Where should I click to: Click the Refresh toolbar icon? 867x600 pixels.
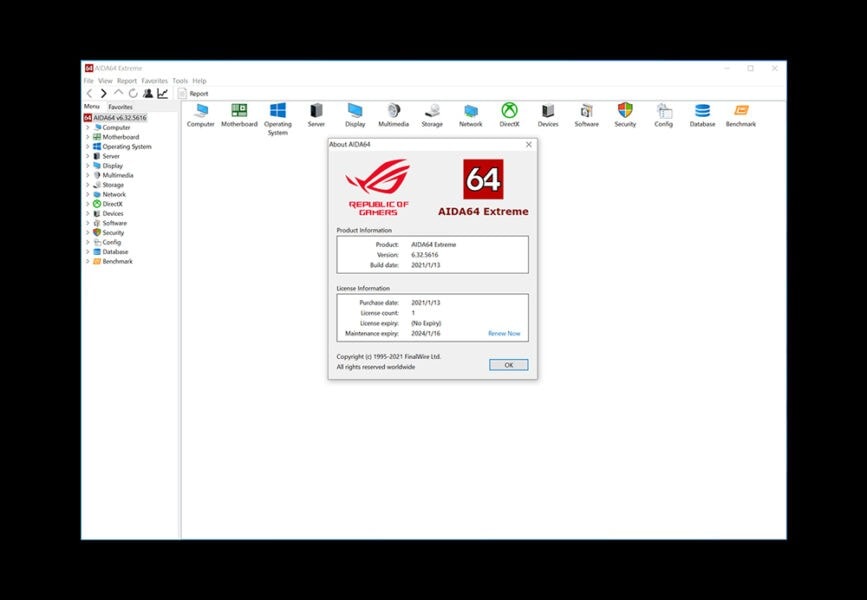point(133,93)
